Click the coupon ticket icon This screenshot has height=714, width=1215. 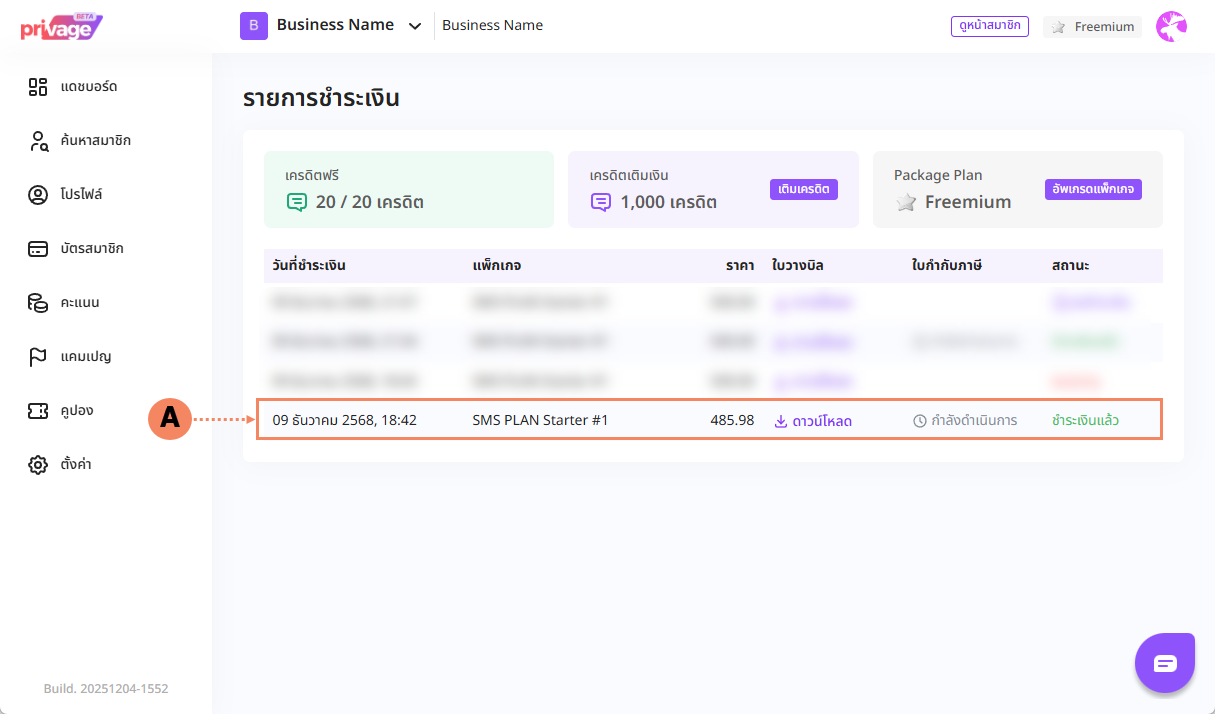38,411
